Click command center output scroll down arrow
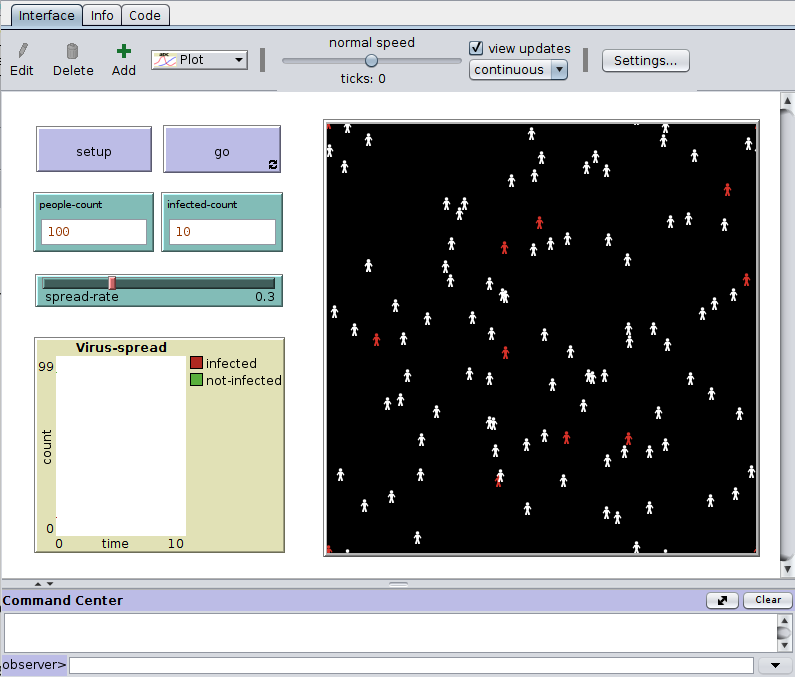This screenshot has height=677, width=795. point(784,645)
